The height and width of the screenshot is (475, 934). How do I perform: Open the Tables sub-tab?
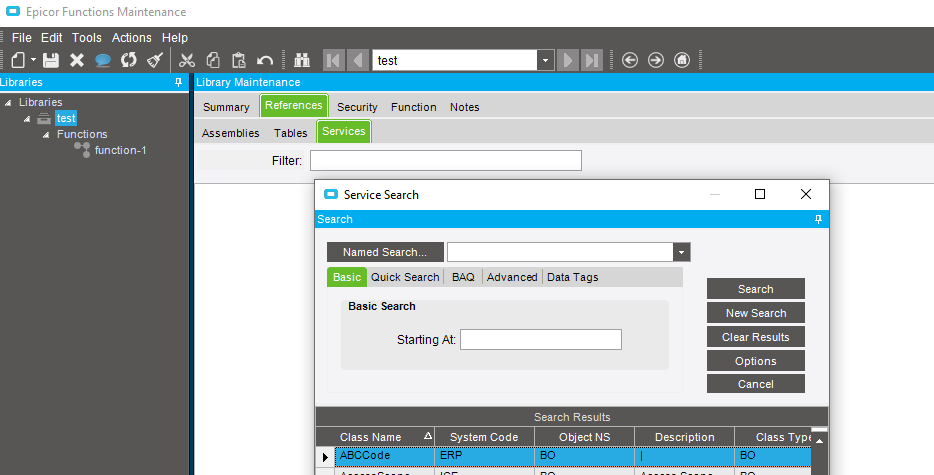tap(291, 133)
